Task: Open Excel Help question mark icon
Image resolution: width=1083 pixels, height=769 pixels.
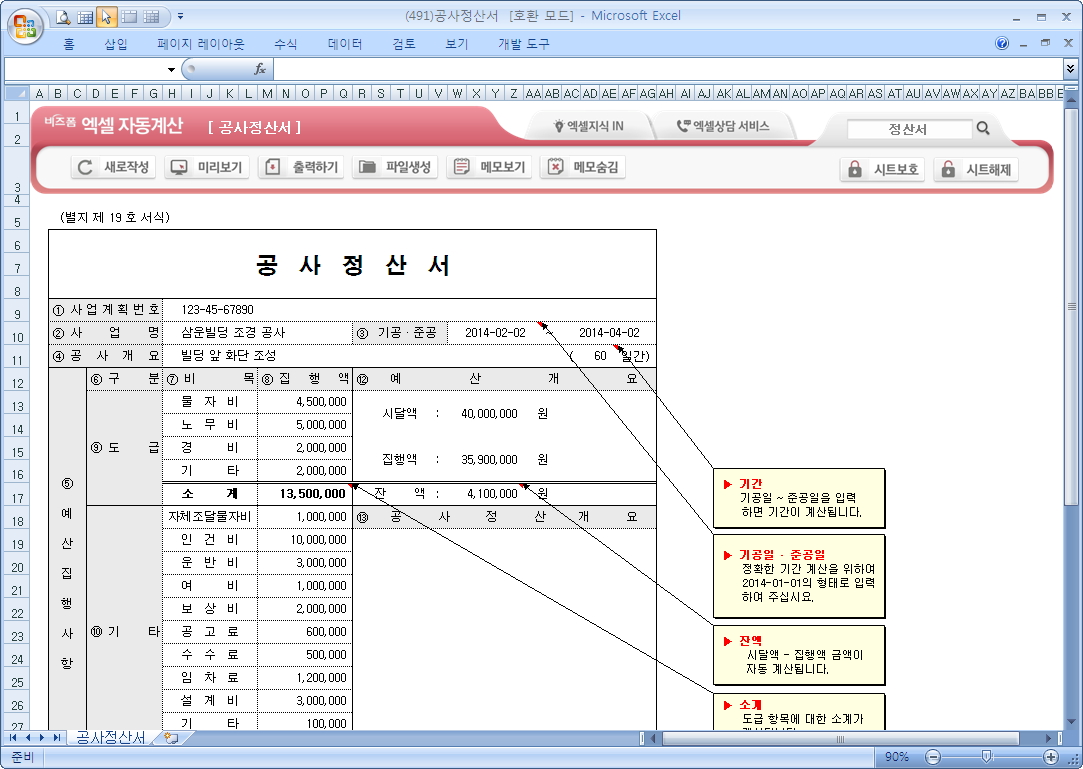Action: coord(1002,44)
